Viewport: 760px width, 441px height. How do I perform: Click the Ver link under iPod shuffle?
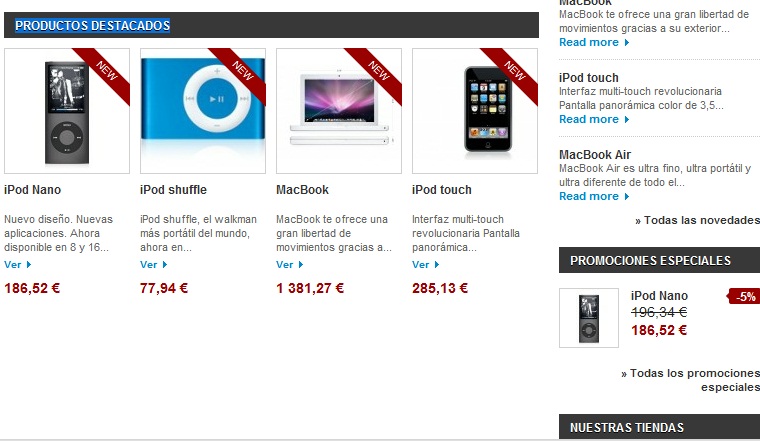click(154, 265)
